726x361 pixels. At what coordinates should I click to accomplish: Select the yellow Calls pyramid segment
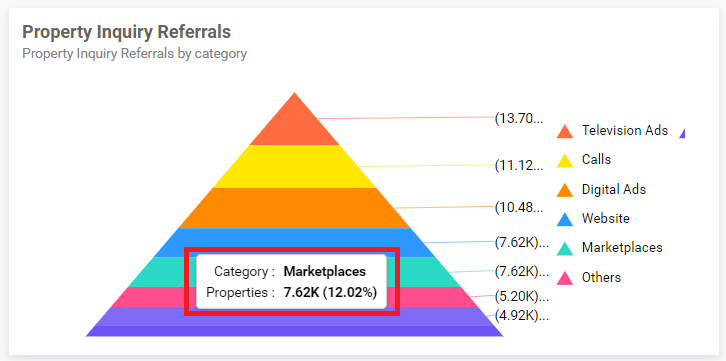(294, 167)
